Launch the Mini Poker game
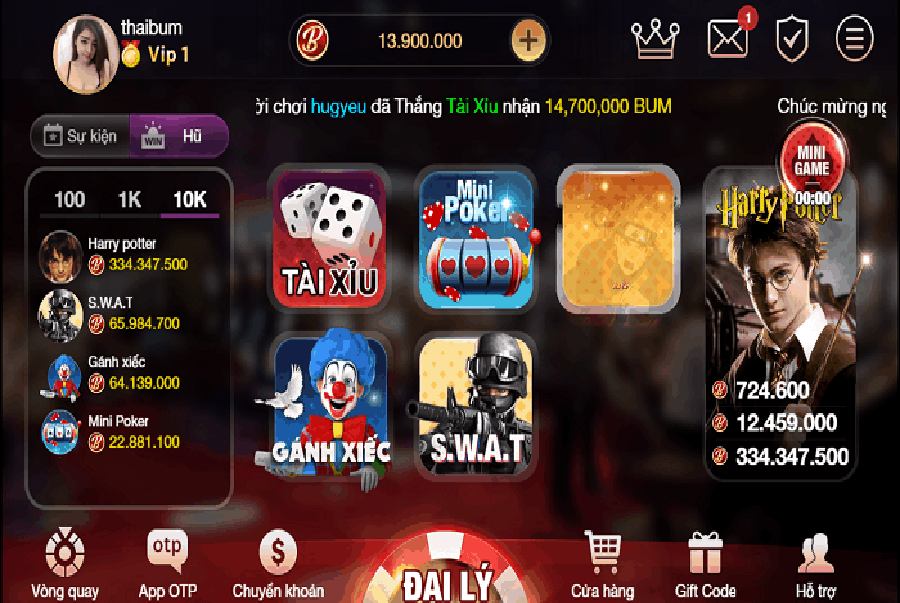 (476, 239)
